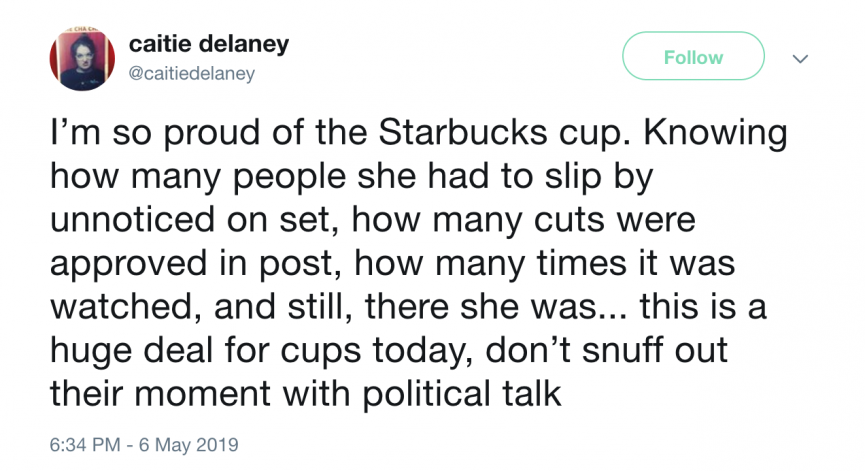Open the 6:34 PM timestamp permalink
The width and height of the screenshot is (865, 471).
85,445
